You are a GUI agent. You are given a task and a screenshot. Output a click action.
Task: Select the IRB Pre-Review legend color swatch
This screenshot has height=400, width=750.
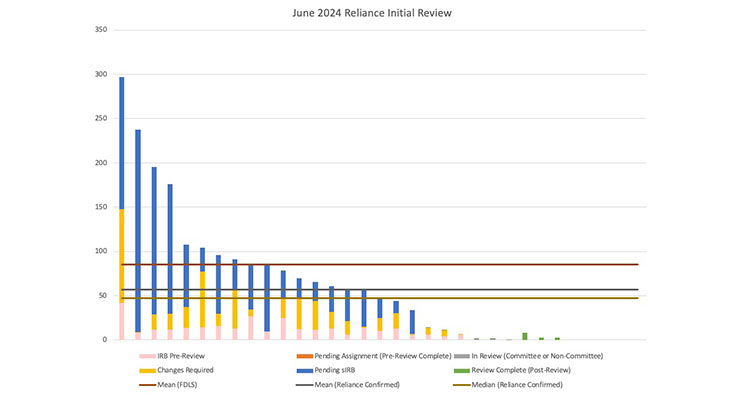pyautogui.click(x=144, y=356)
